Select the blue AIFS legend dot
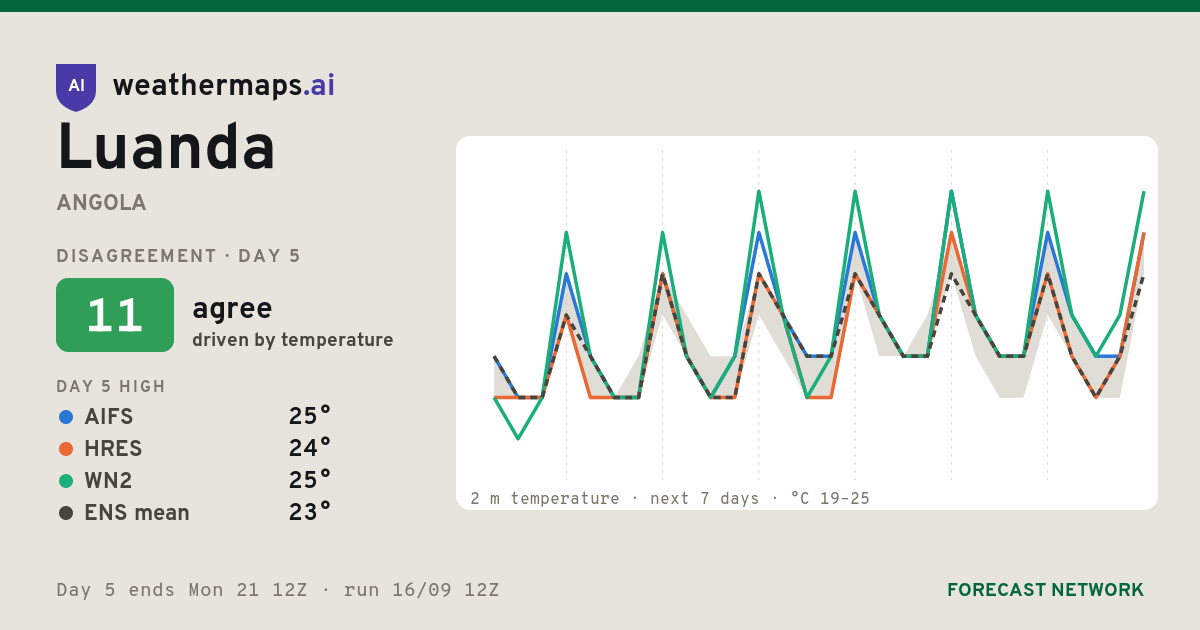This screenshot has height=630, width=1200. click(x=66, y=417)
